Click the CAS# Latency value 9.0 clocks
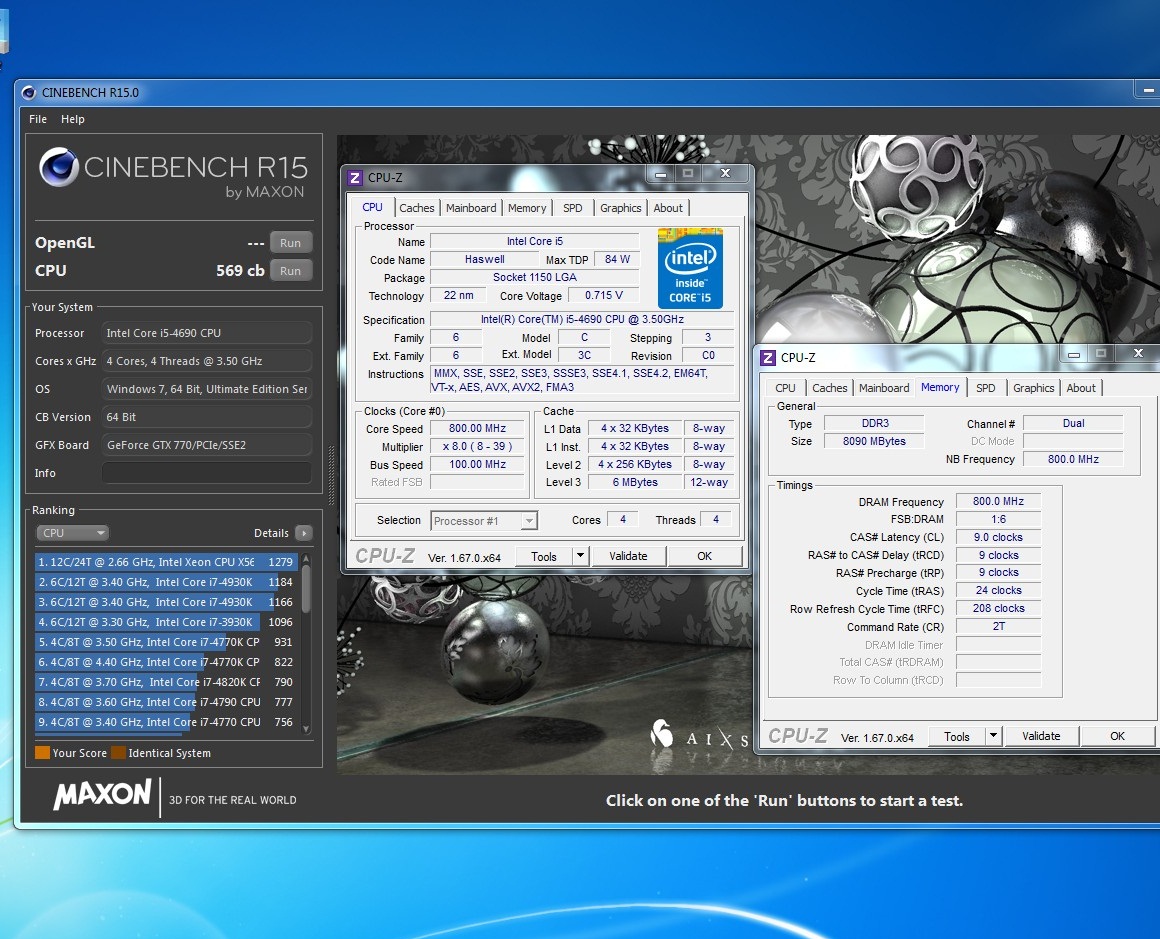Viewport: 1160px width, 939px height. (x=998, y=537)
